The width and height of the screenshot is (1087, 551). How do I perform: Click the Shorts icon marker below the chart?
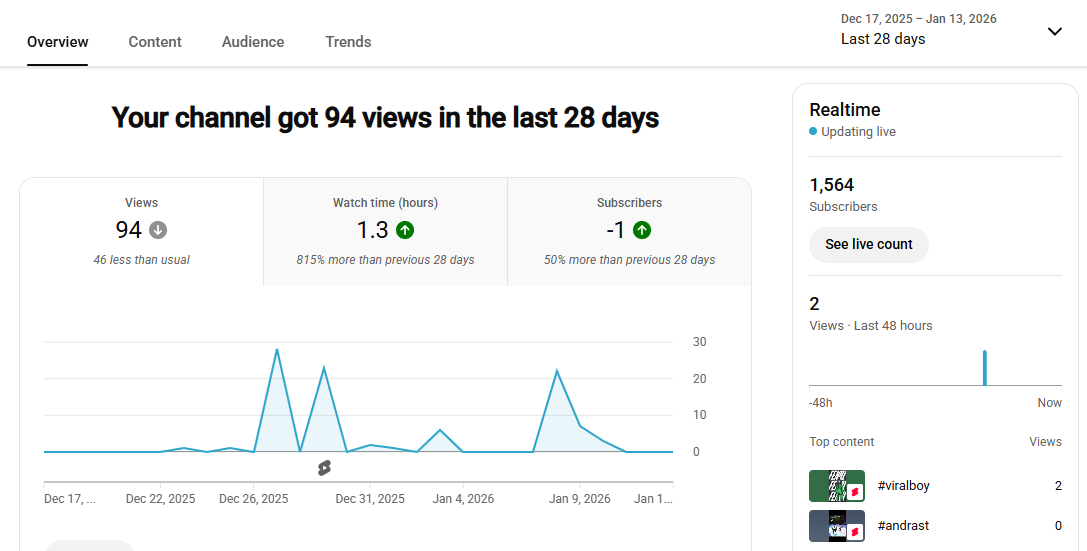coord(324,468)
